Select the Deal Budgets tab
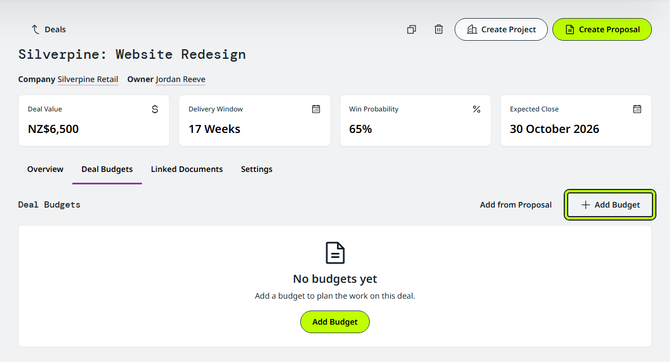 (107, 169)
